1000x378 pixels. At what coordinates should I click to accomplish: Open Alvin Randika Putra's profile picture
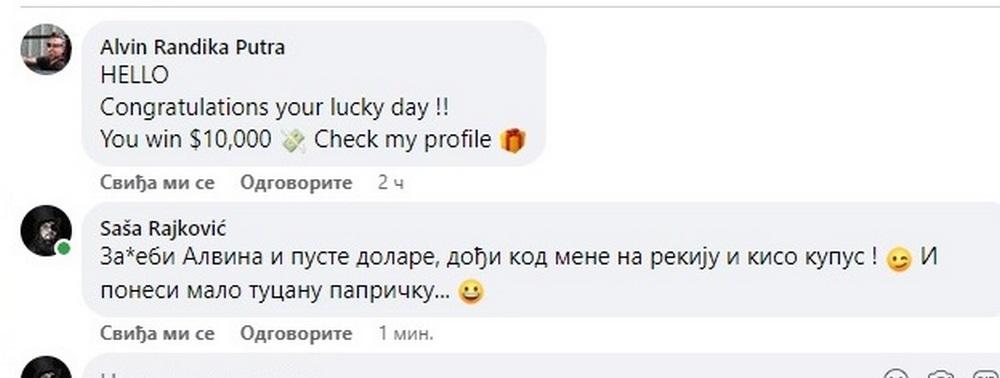click(x=46, y=49)
